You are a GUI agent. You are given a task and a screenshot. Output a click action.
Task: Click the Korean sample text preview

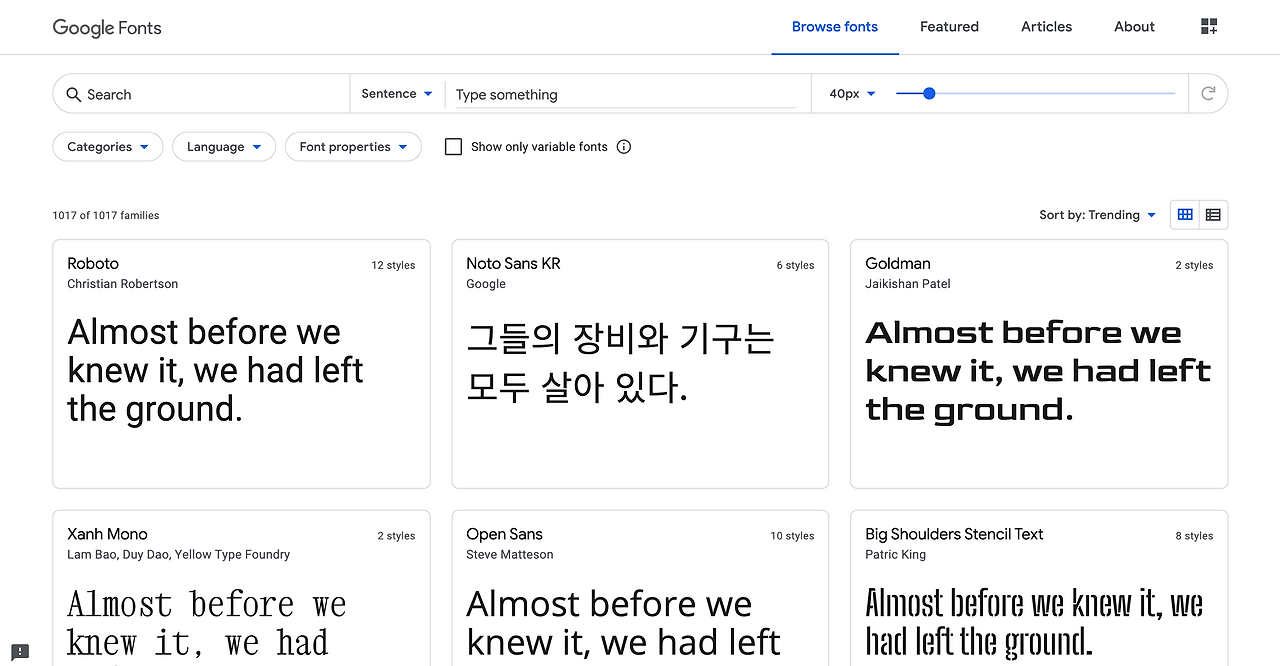(x=620, y=361)
